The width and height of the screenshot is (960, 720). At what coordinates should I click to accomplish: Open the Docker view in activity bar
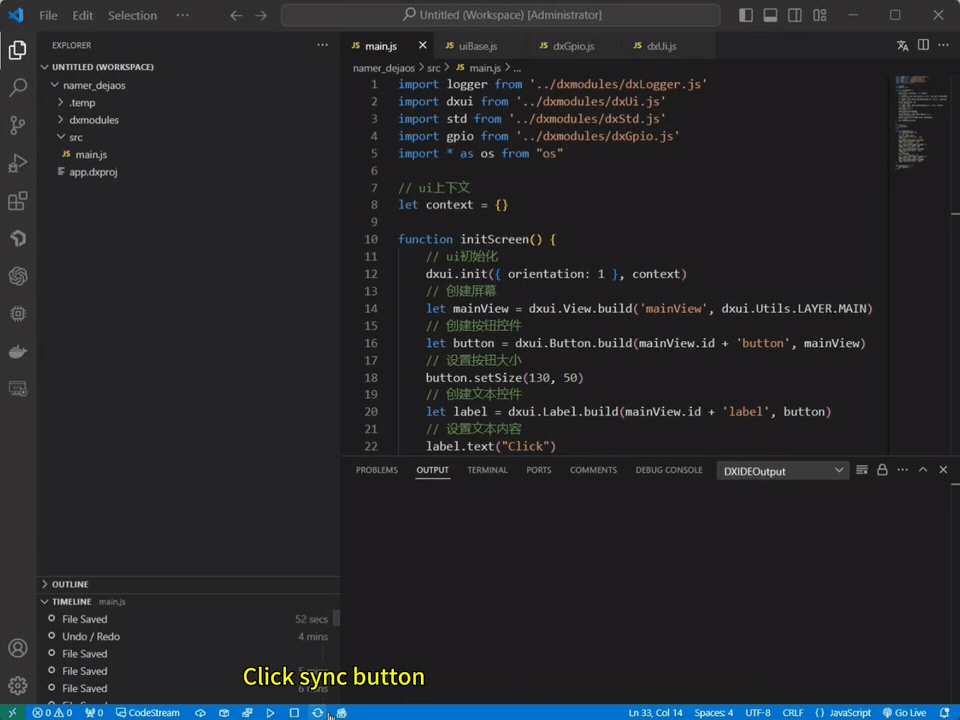(x=18, y=351)
